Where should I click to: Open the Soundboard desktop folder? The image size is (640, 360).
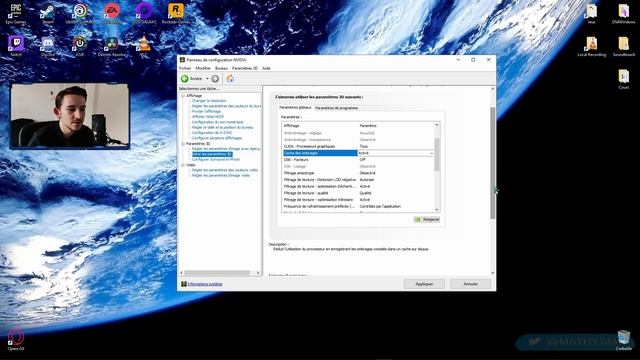tap(624, 46)
